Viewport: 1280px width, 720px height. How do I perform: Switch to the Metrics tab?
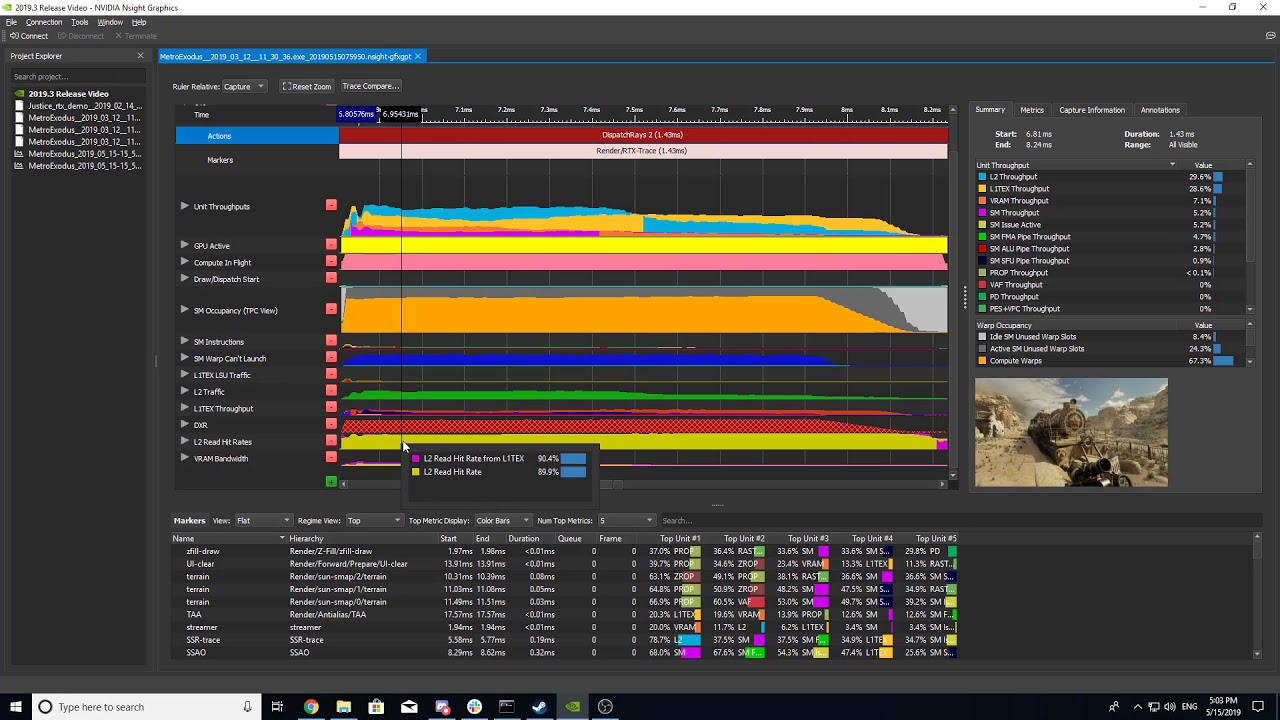[1032, 110]
